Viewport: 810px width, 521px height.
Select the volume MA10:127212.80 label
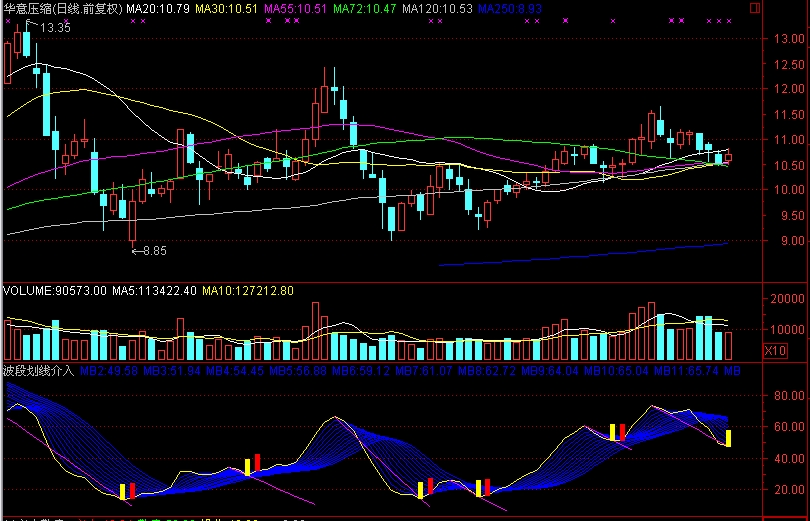[x=249, y=291]
